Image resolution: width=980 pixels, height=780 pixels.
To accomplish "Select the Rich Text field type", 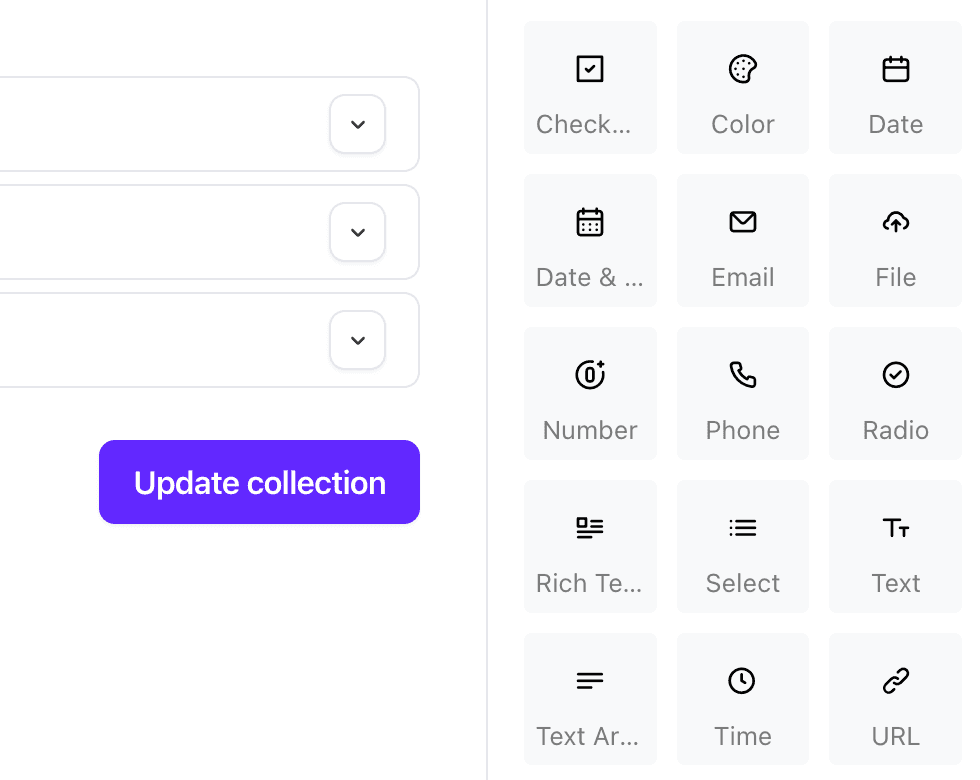I will pos(590,546).
